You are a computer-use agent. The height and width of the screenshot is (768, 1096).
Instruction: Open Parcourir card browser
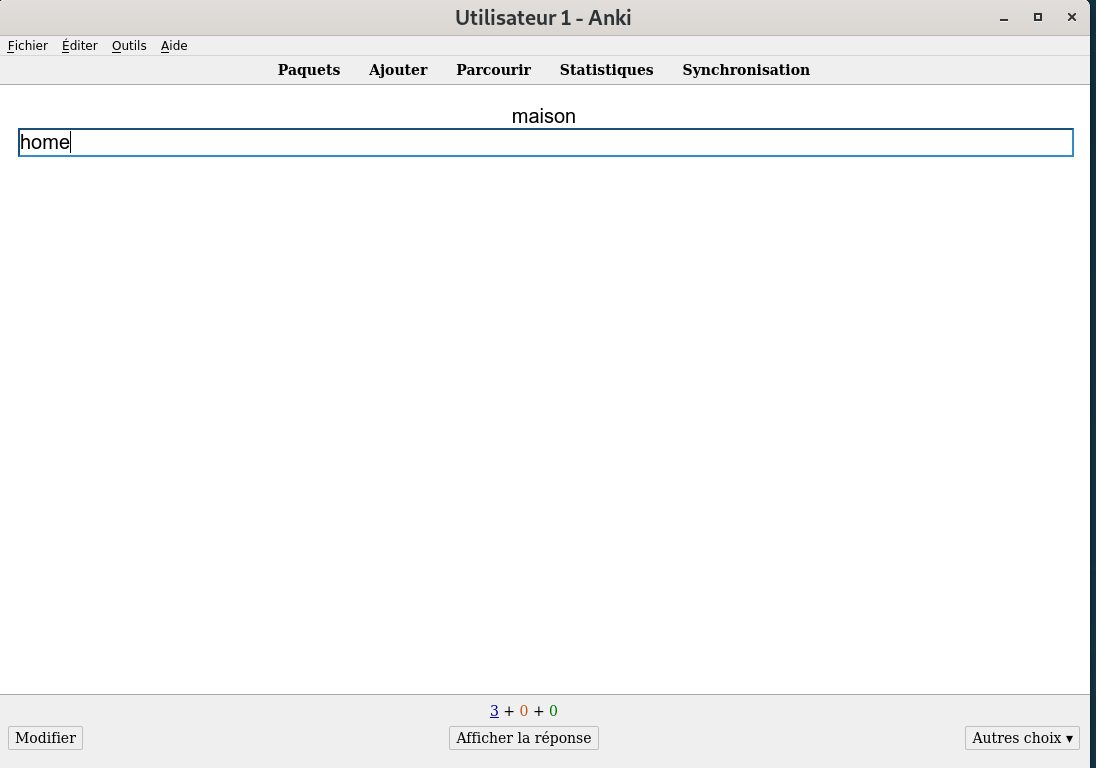tap(493, 70)
